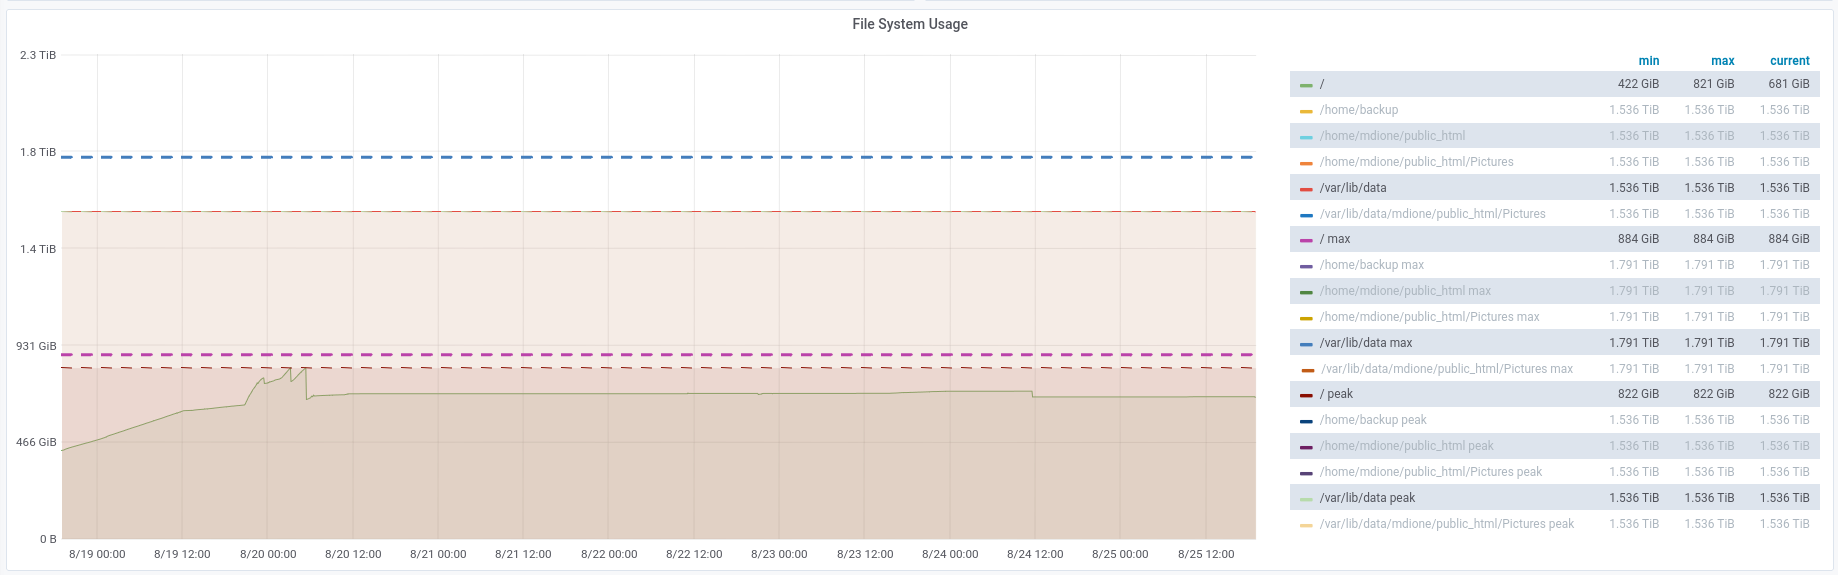Screen dimensions: 1838x575
Task: Click the yellow swatch beside /home/backup
Action: click(1306, 111)
